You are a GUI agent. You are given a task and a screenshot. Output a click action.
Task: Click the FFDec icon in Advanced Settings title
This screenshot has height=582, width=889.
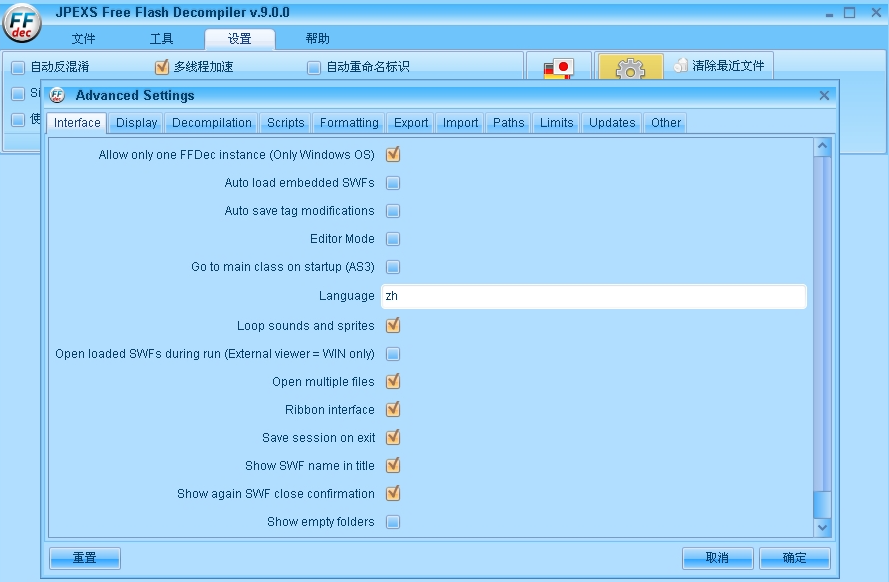(x=57, y=95)
